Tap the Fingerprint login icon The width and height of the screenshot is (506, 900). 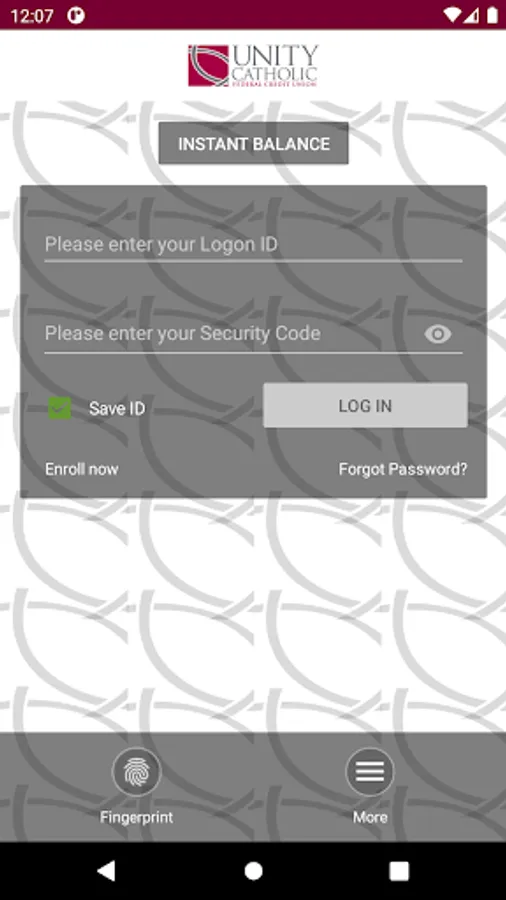tap(137, 772)
